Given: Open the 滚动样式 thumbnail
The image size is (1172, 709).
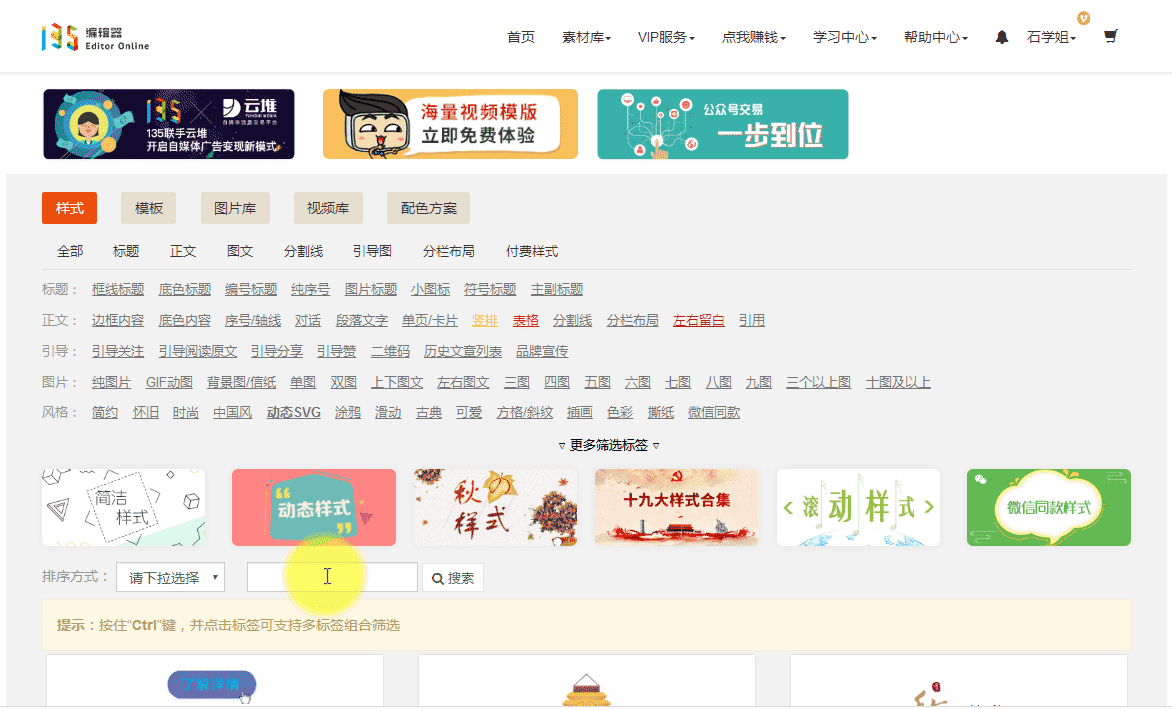Looking at the screenshot, I should coord(858,507).
